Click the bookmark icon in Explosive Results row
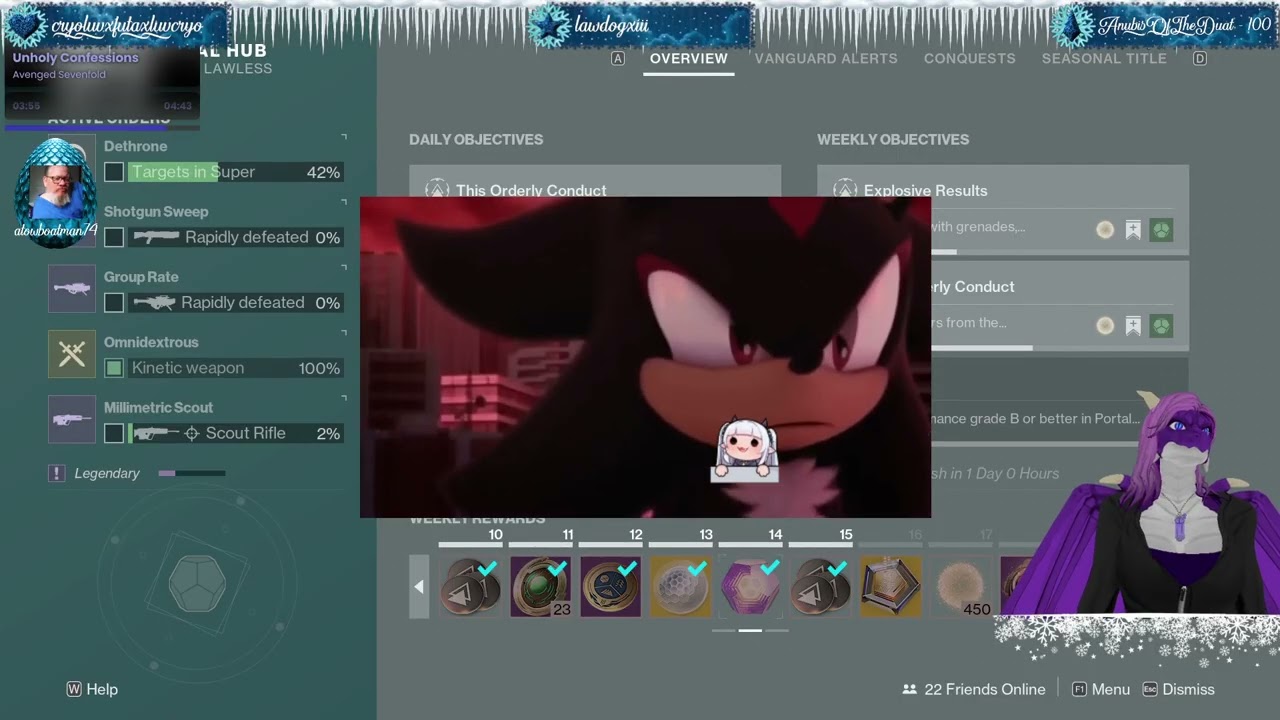The height and width of the screenshot is (720, 1280). click(1133, 230)
